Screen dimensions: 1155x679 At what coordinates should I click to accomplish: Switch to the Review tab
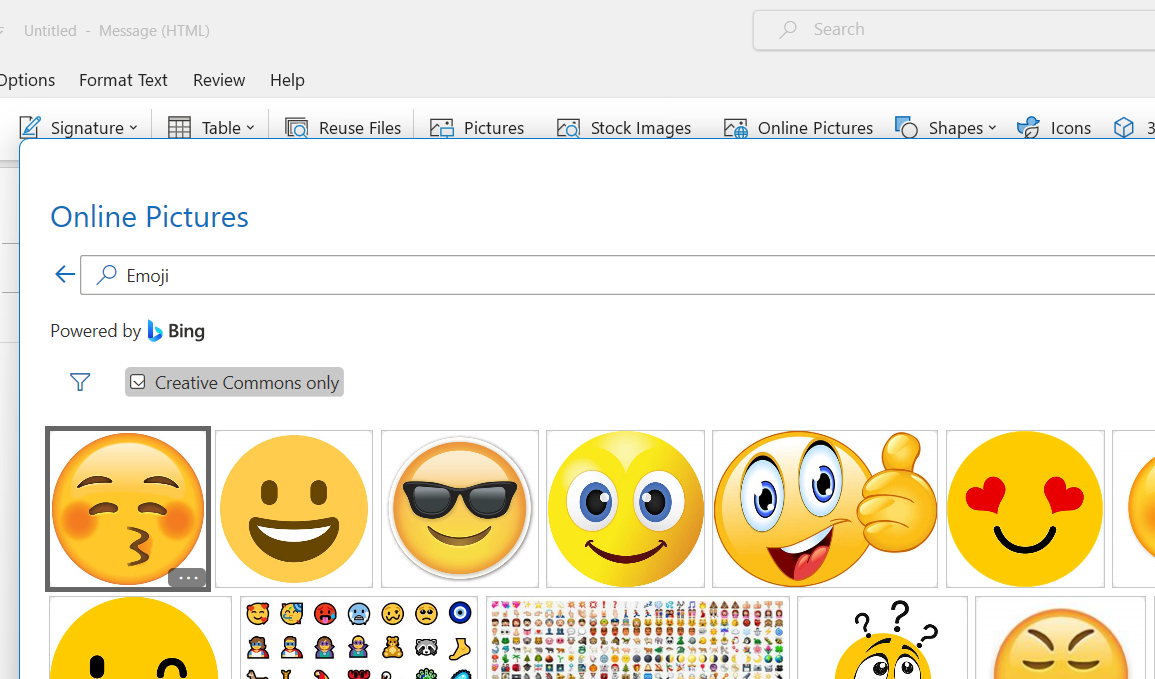click(219, 80)
